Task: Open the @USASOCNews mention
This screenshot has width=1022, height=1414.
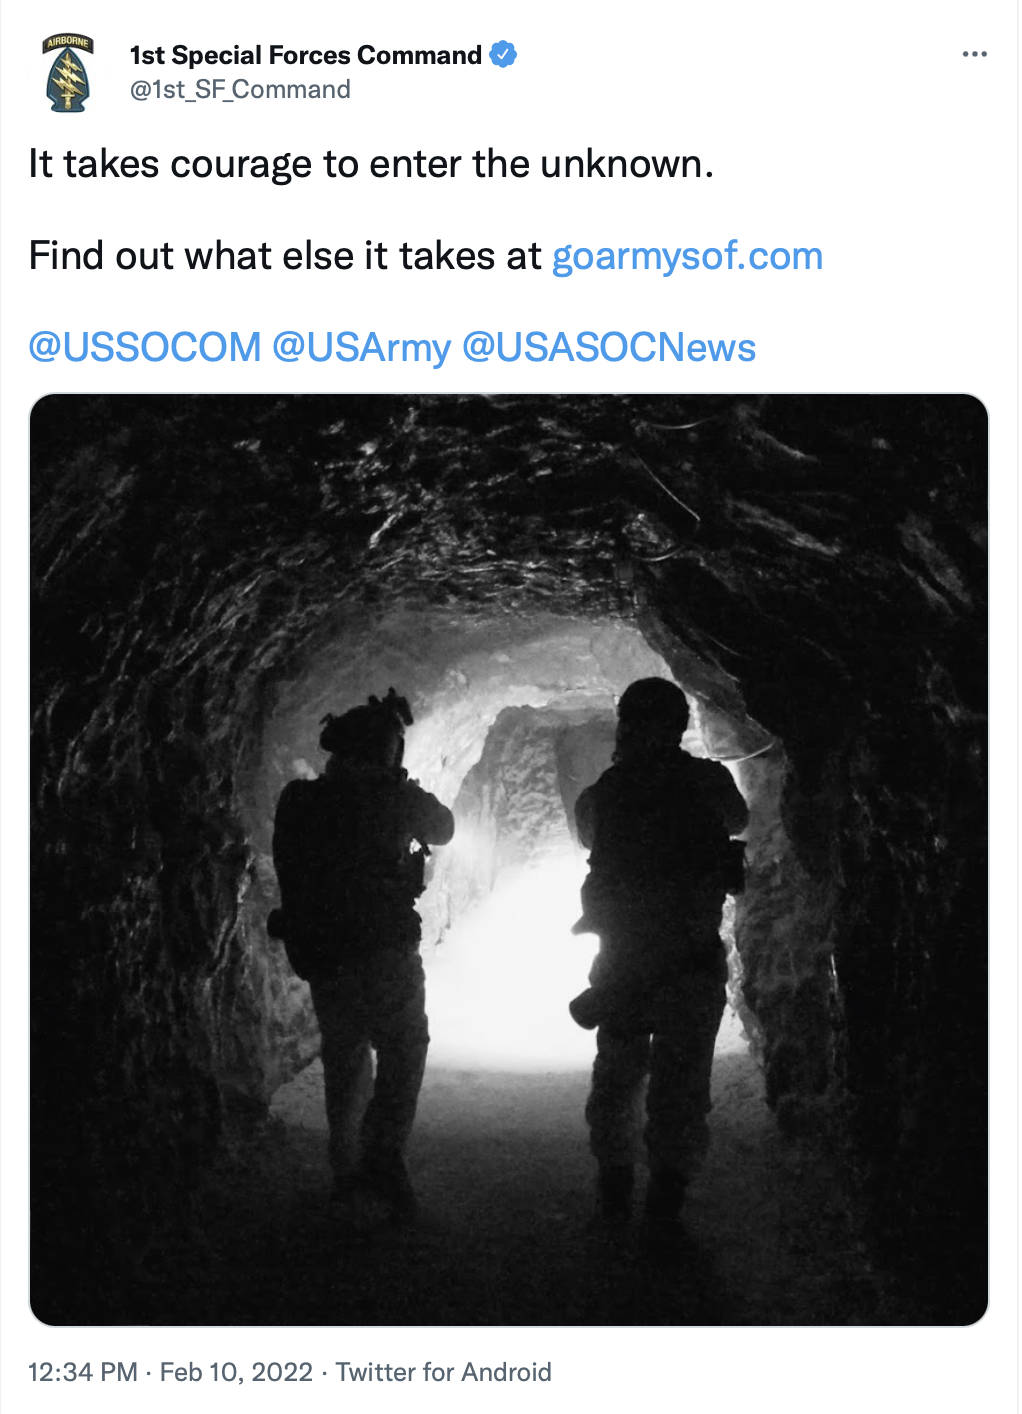Action: 609,347
